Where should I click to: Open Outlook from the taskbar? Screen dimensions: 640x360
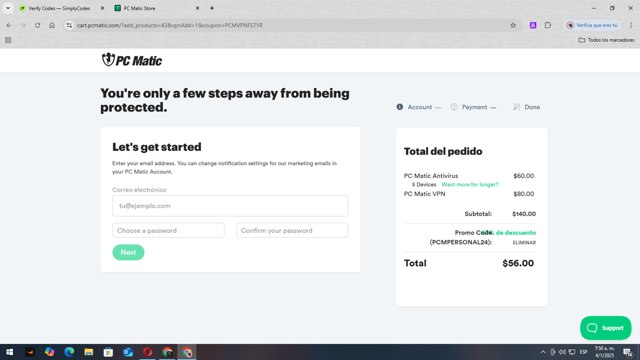(x=128, y=352)
